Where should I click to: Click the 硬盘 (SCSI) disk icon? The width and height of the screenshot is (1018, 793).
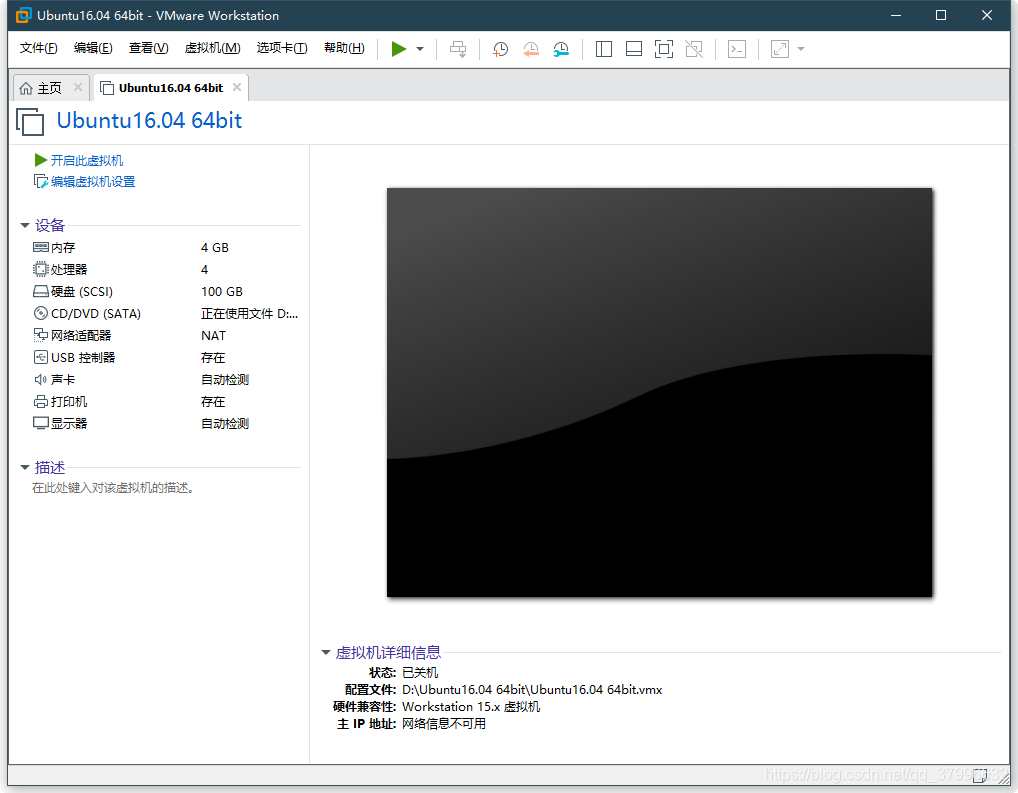pos(40,292)
